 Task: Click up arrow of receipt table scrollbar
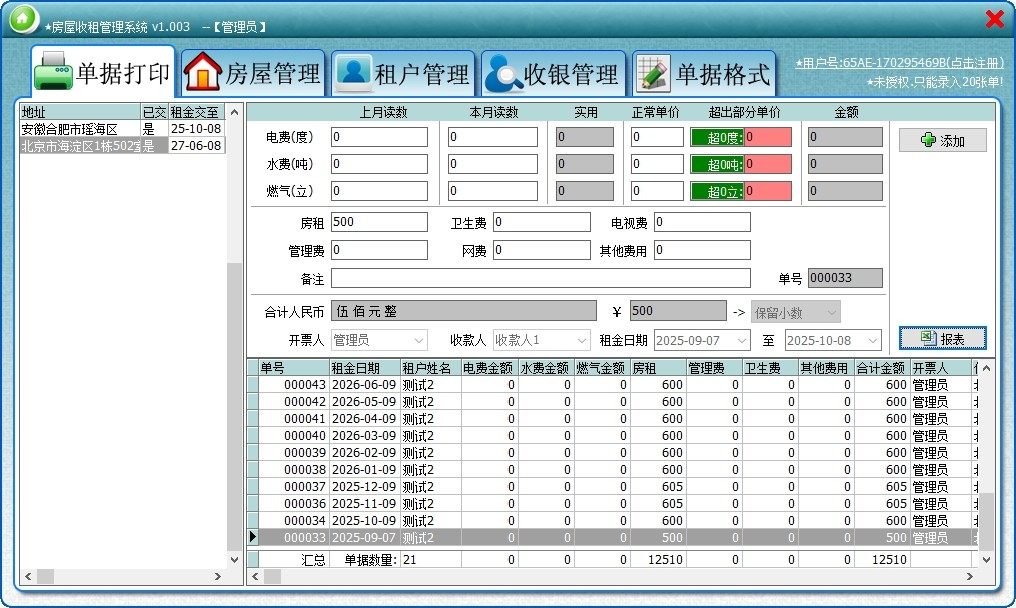point(986,368)
